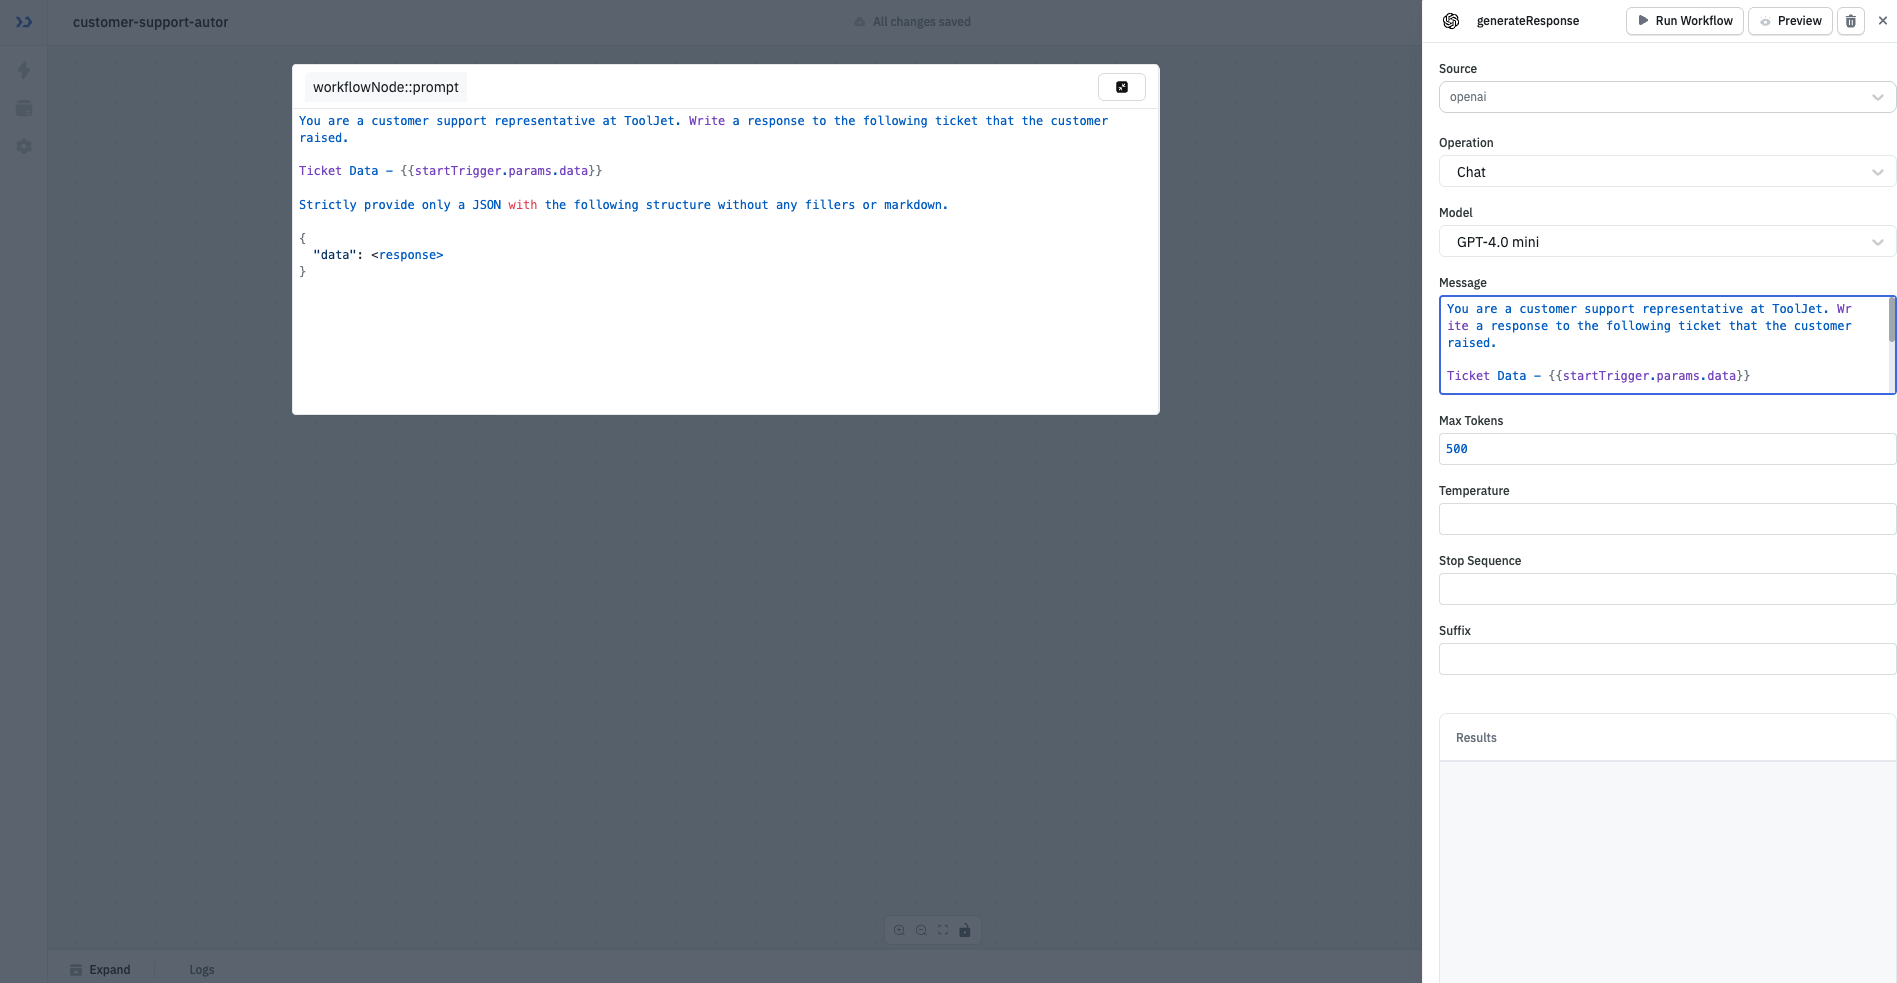Open settings gear in left sidebar
The width and height of the screenshot is (1897, 983).
pos(24,146)
